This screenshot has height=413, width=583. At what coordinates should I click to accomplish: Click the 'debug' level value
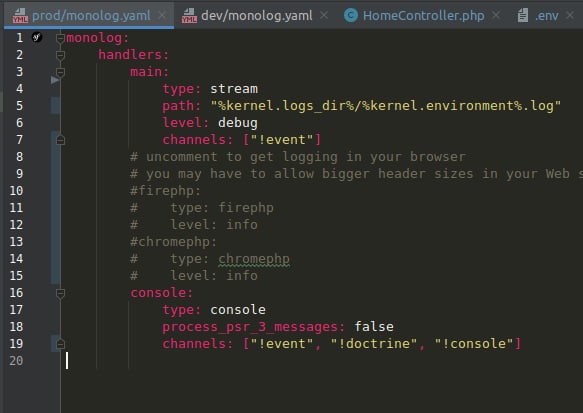[x=238, y=123]
